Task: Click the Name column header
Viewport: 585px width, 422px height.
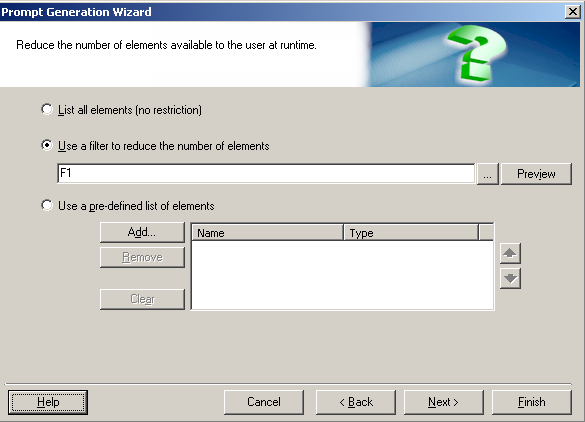Action: tap(268, 233)
